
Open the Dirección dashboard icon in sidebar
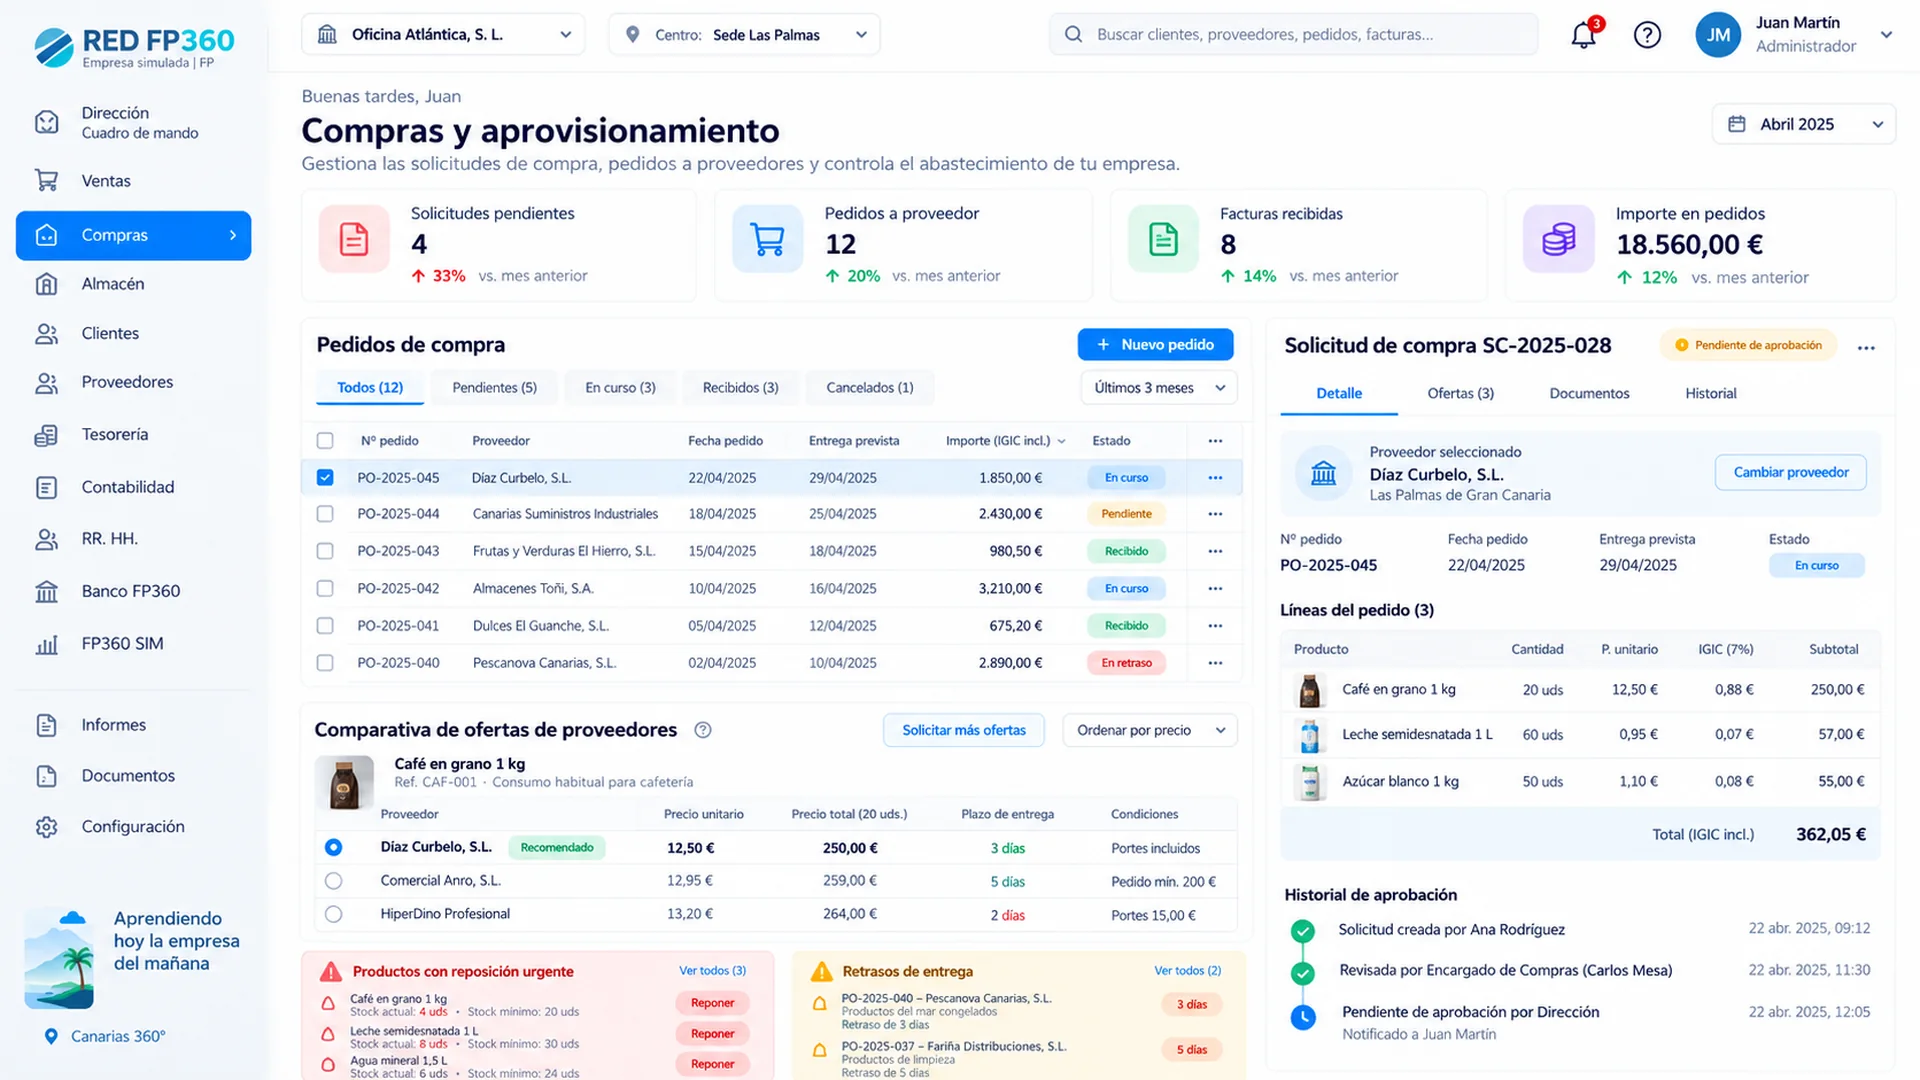pyautogui.click(x=47, y=122)
